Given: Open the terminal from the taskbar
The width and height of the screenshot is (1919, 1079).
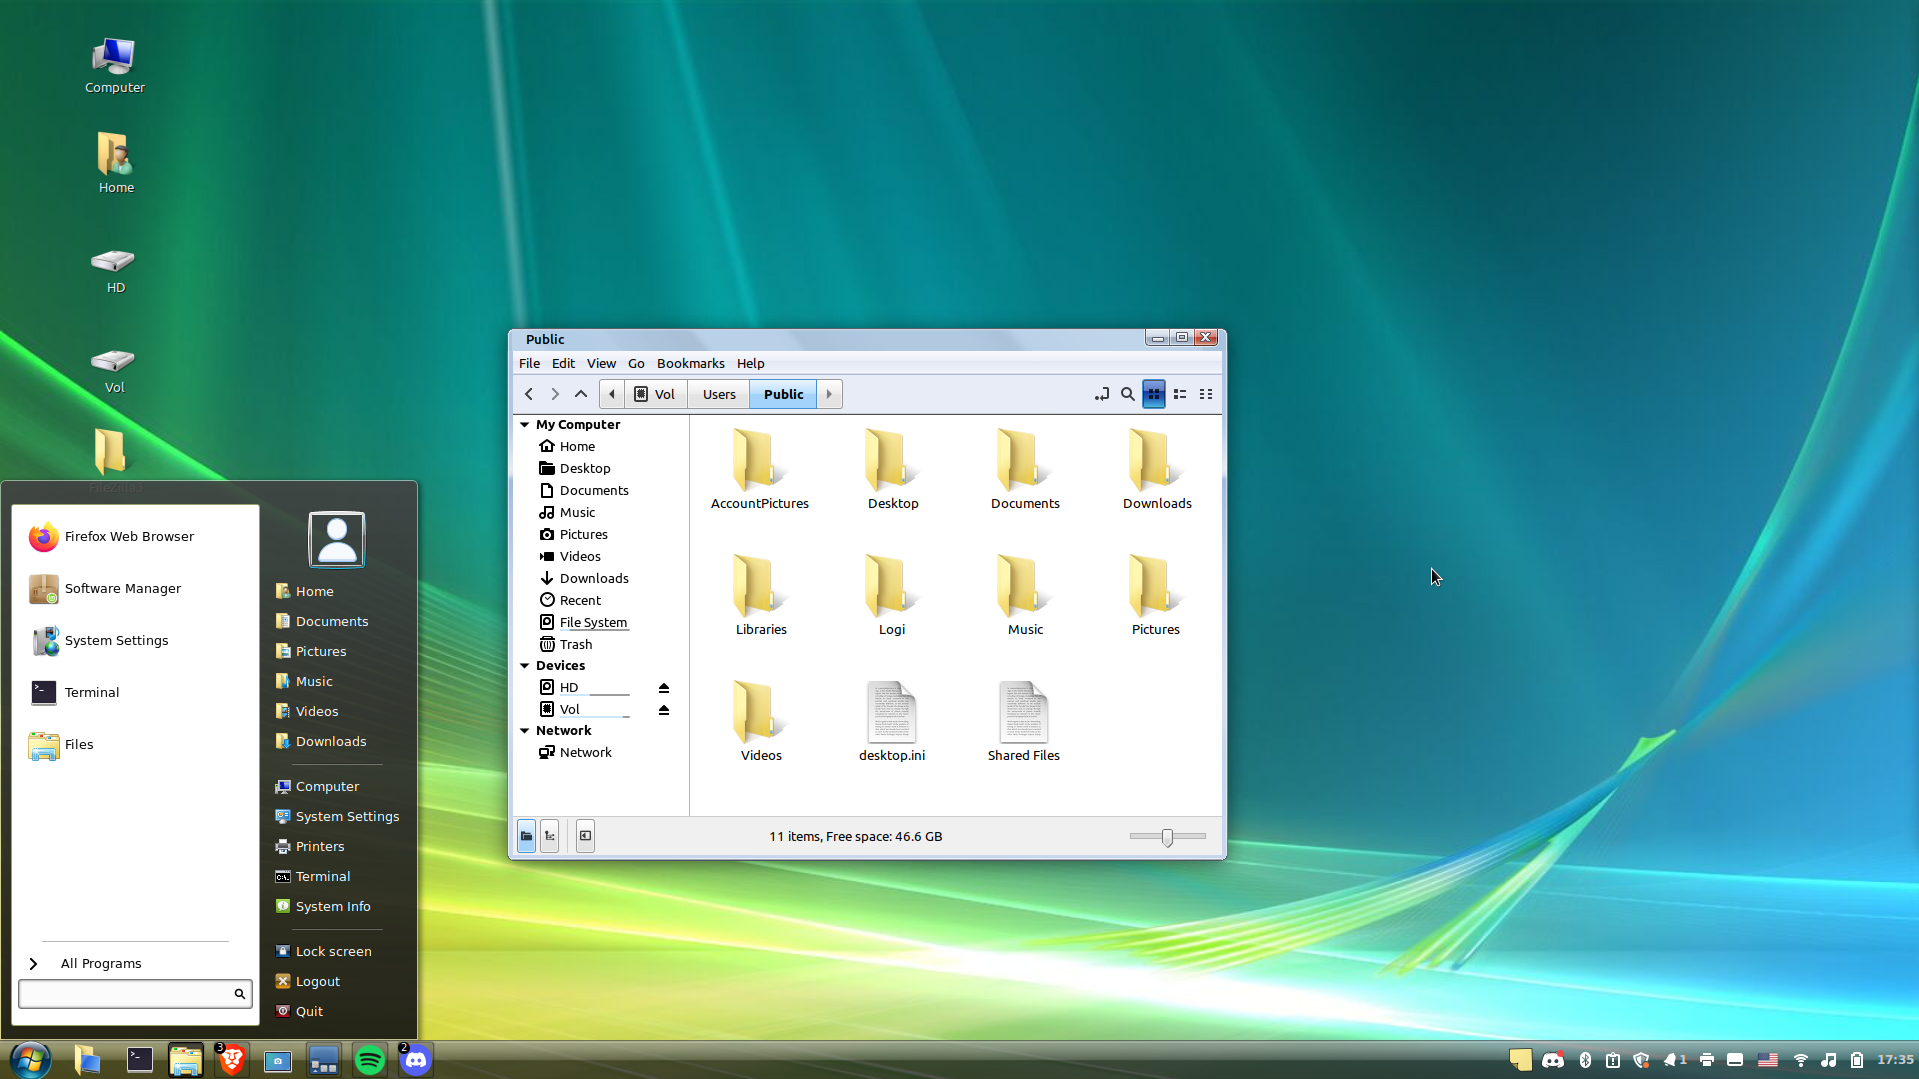Looking at the screenshot, I should (x=140, y=1060).
